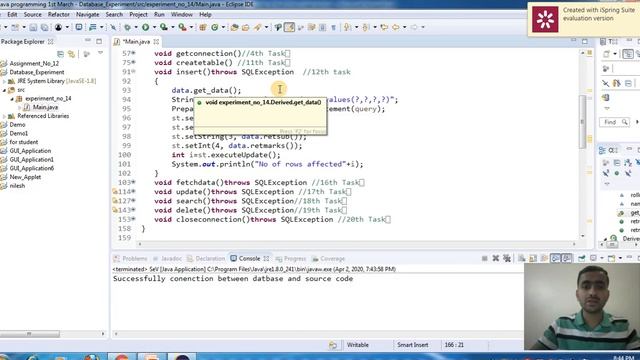Click the Last Edit Location icon
The image size is (640, 360).
click(x=384, y=27)
